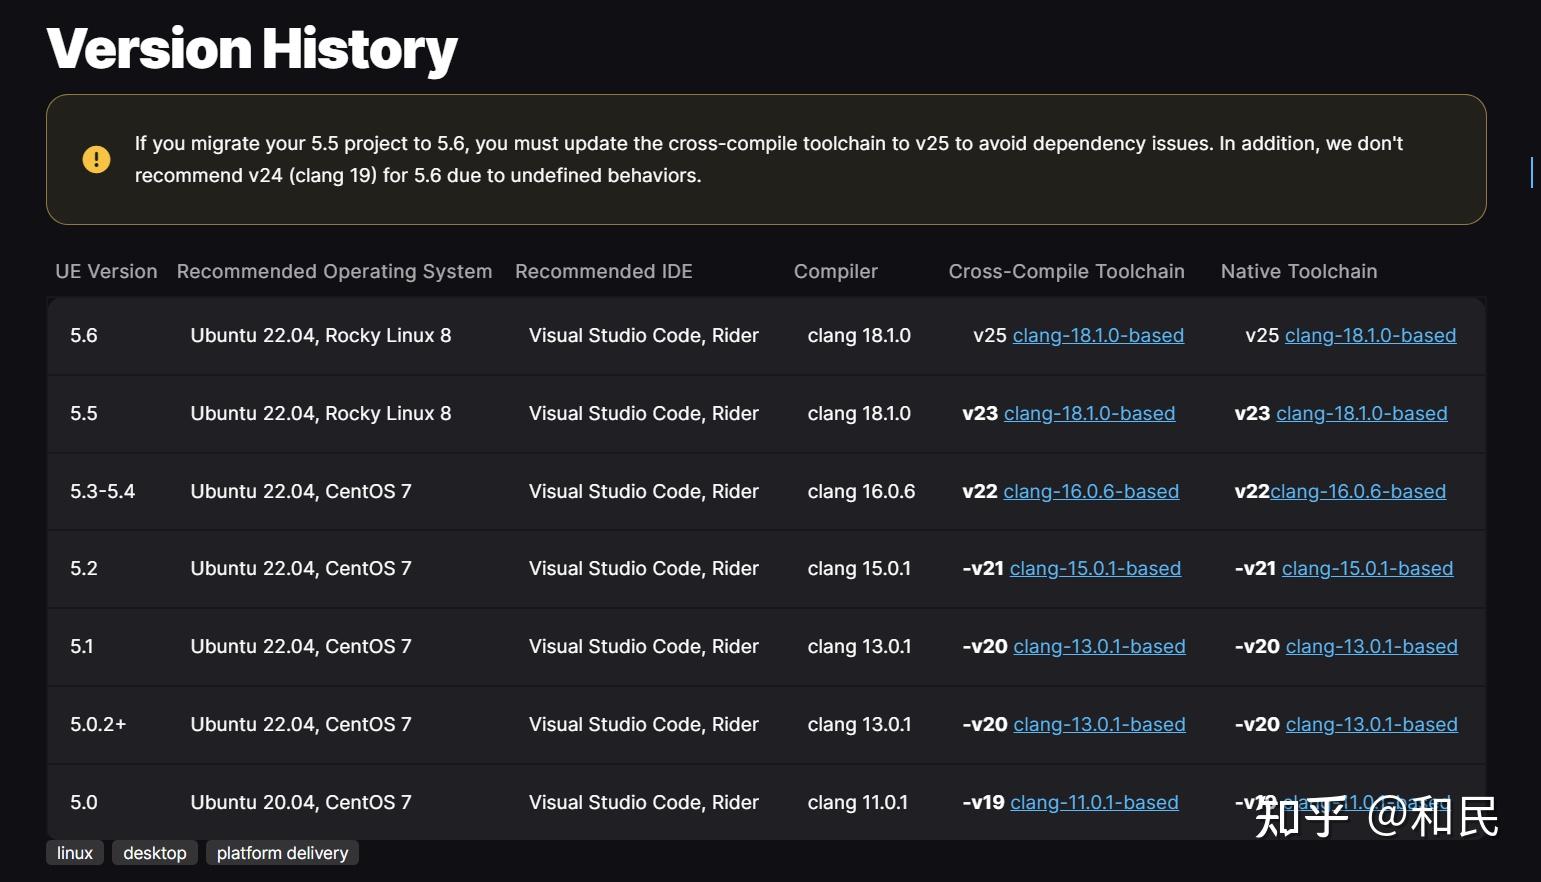Click the Cross-Compile Toolchain column header
Viewport: 1541px width, 882px height.
click(1066, 272)
